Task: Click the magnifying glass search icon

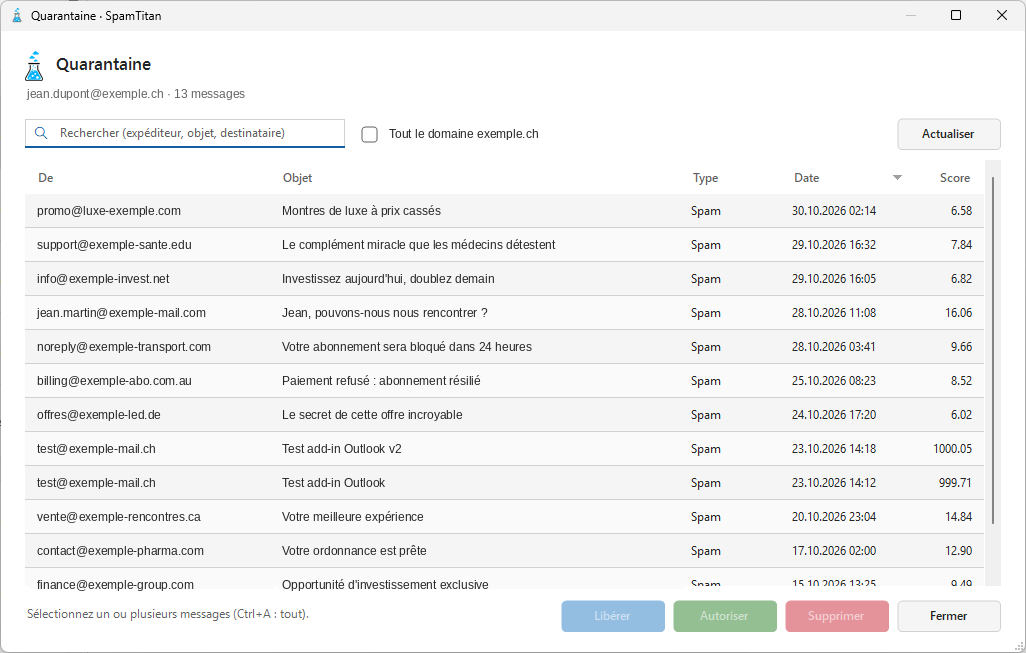Action: pos(41,133)
